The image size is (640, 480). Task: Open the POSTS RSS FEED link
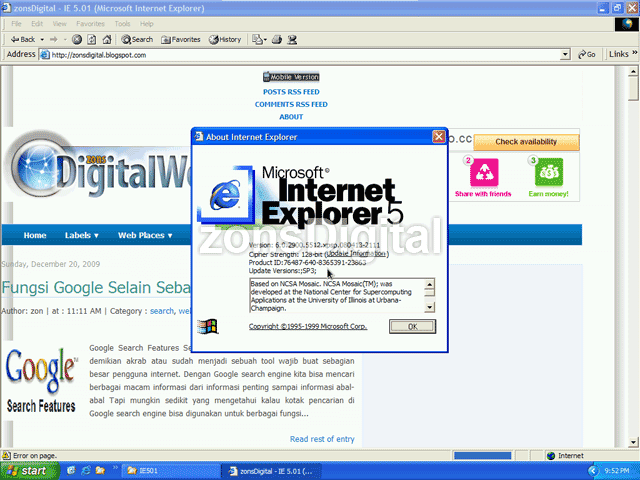[x=291, y=92]
